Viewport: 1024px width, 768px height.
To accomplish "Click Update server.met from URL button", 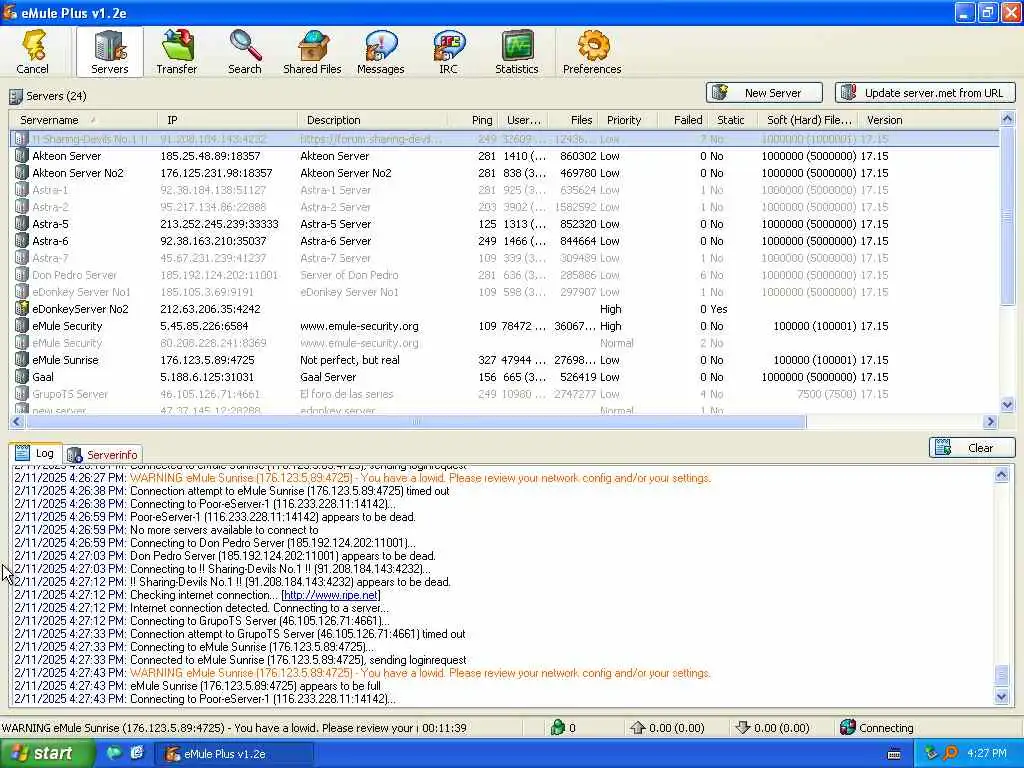I will pyautogui.click(x=925, y=93).
